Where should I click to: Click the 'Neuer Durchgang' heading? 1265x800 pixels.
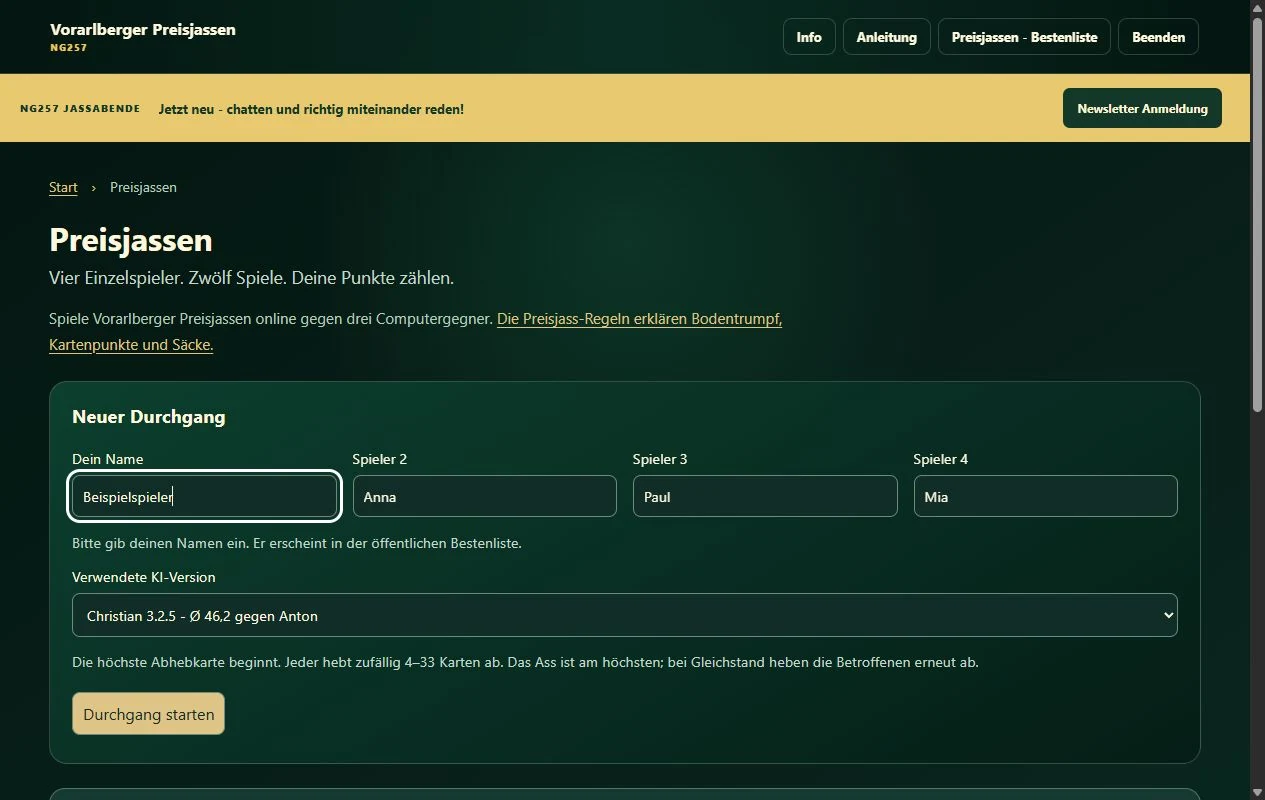tap(149, 416)
